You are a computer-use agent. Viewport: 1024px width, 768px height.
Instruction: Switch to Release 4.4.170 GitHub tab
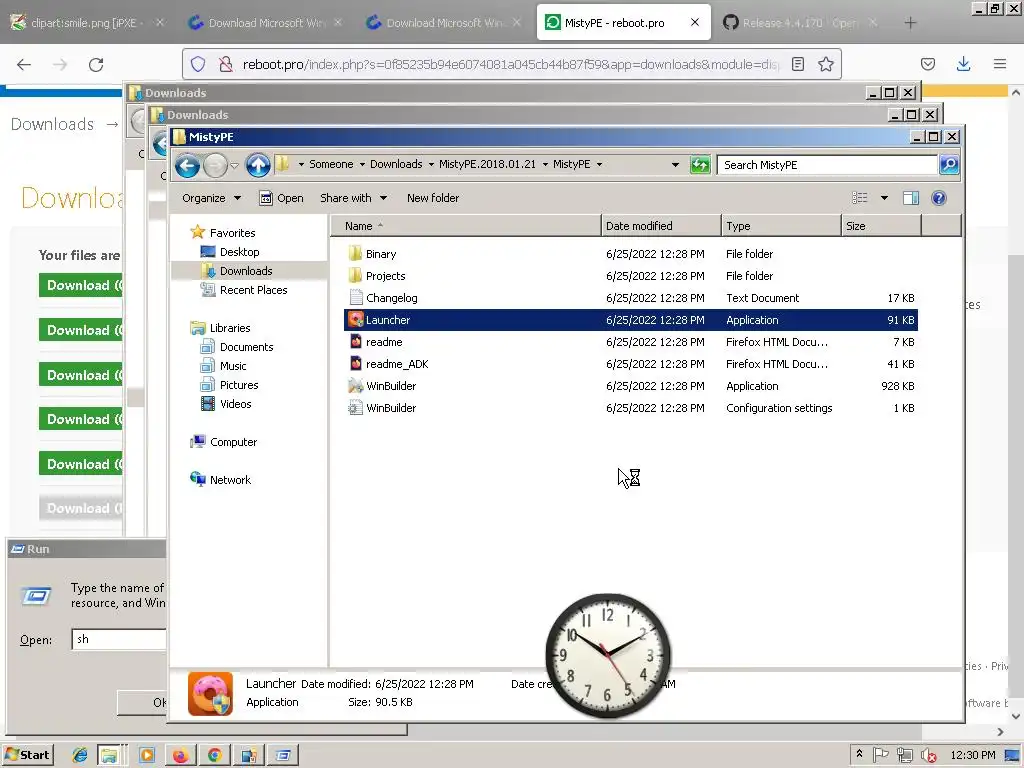[x=800, y=23]
